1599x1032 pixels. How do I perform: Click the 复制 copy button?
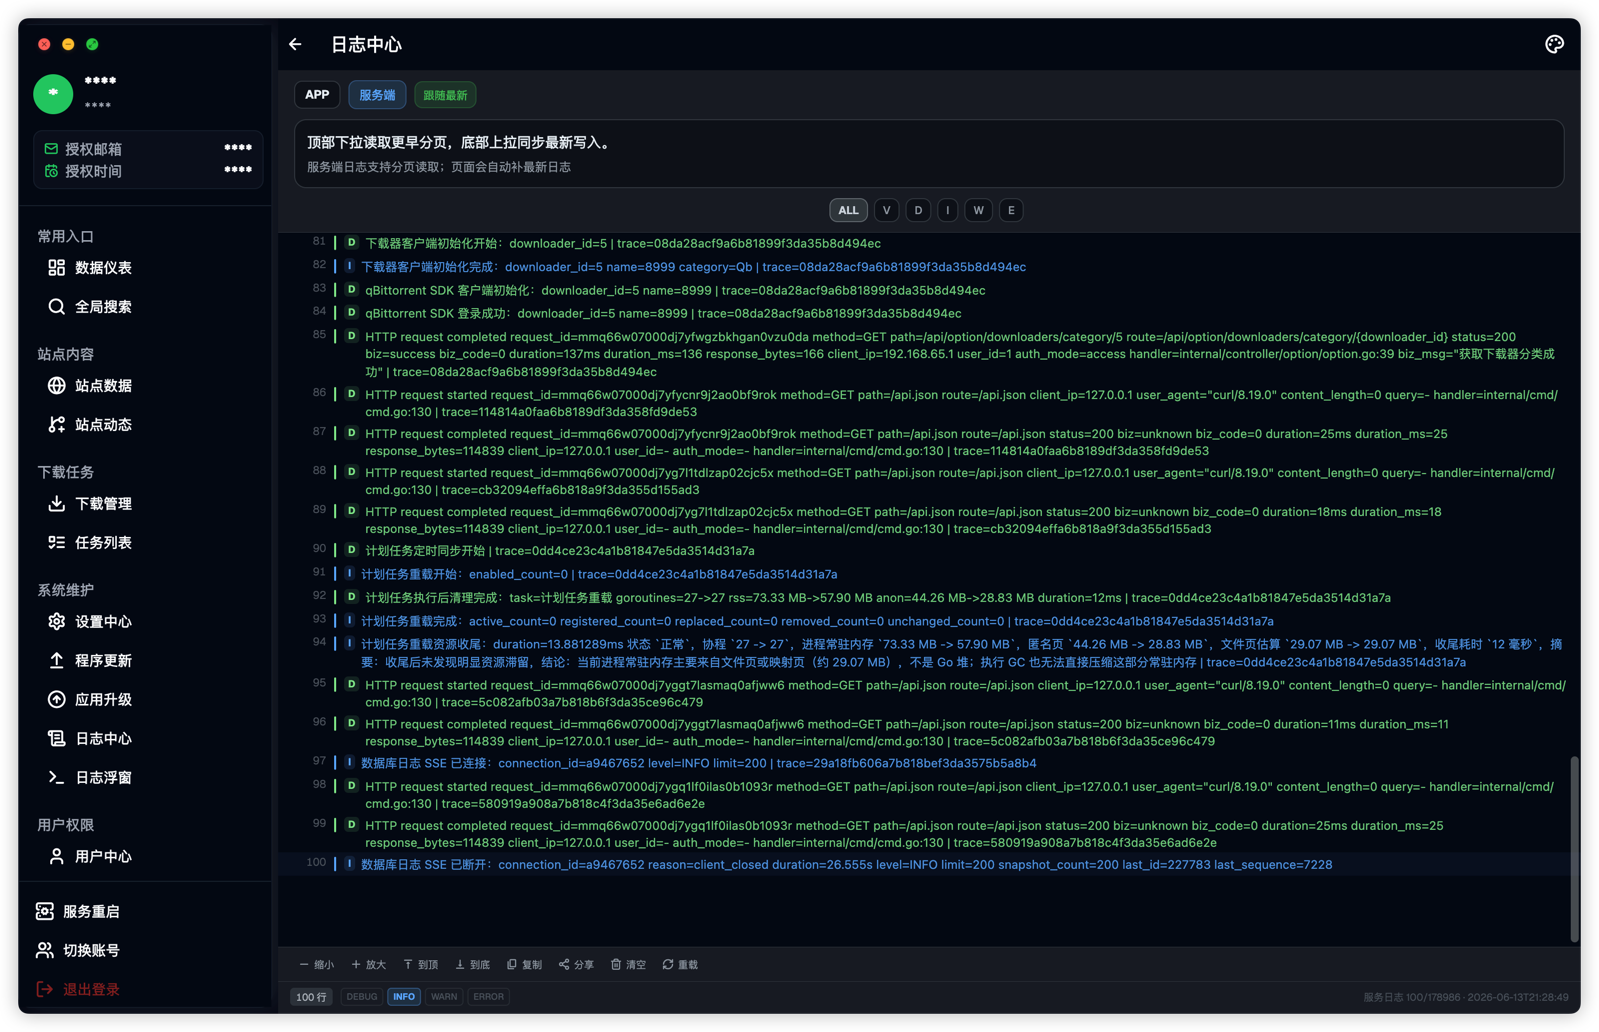point(525,965)
